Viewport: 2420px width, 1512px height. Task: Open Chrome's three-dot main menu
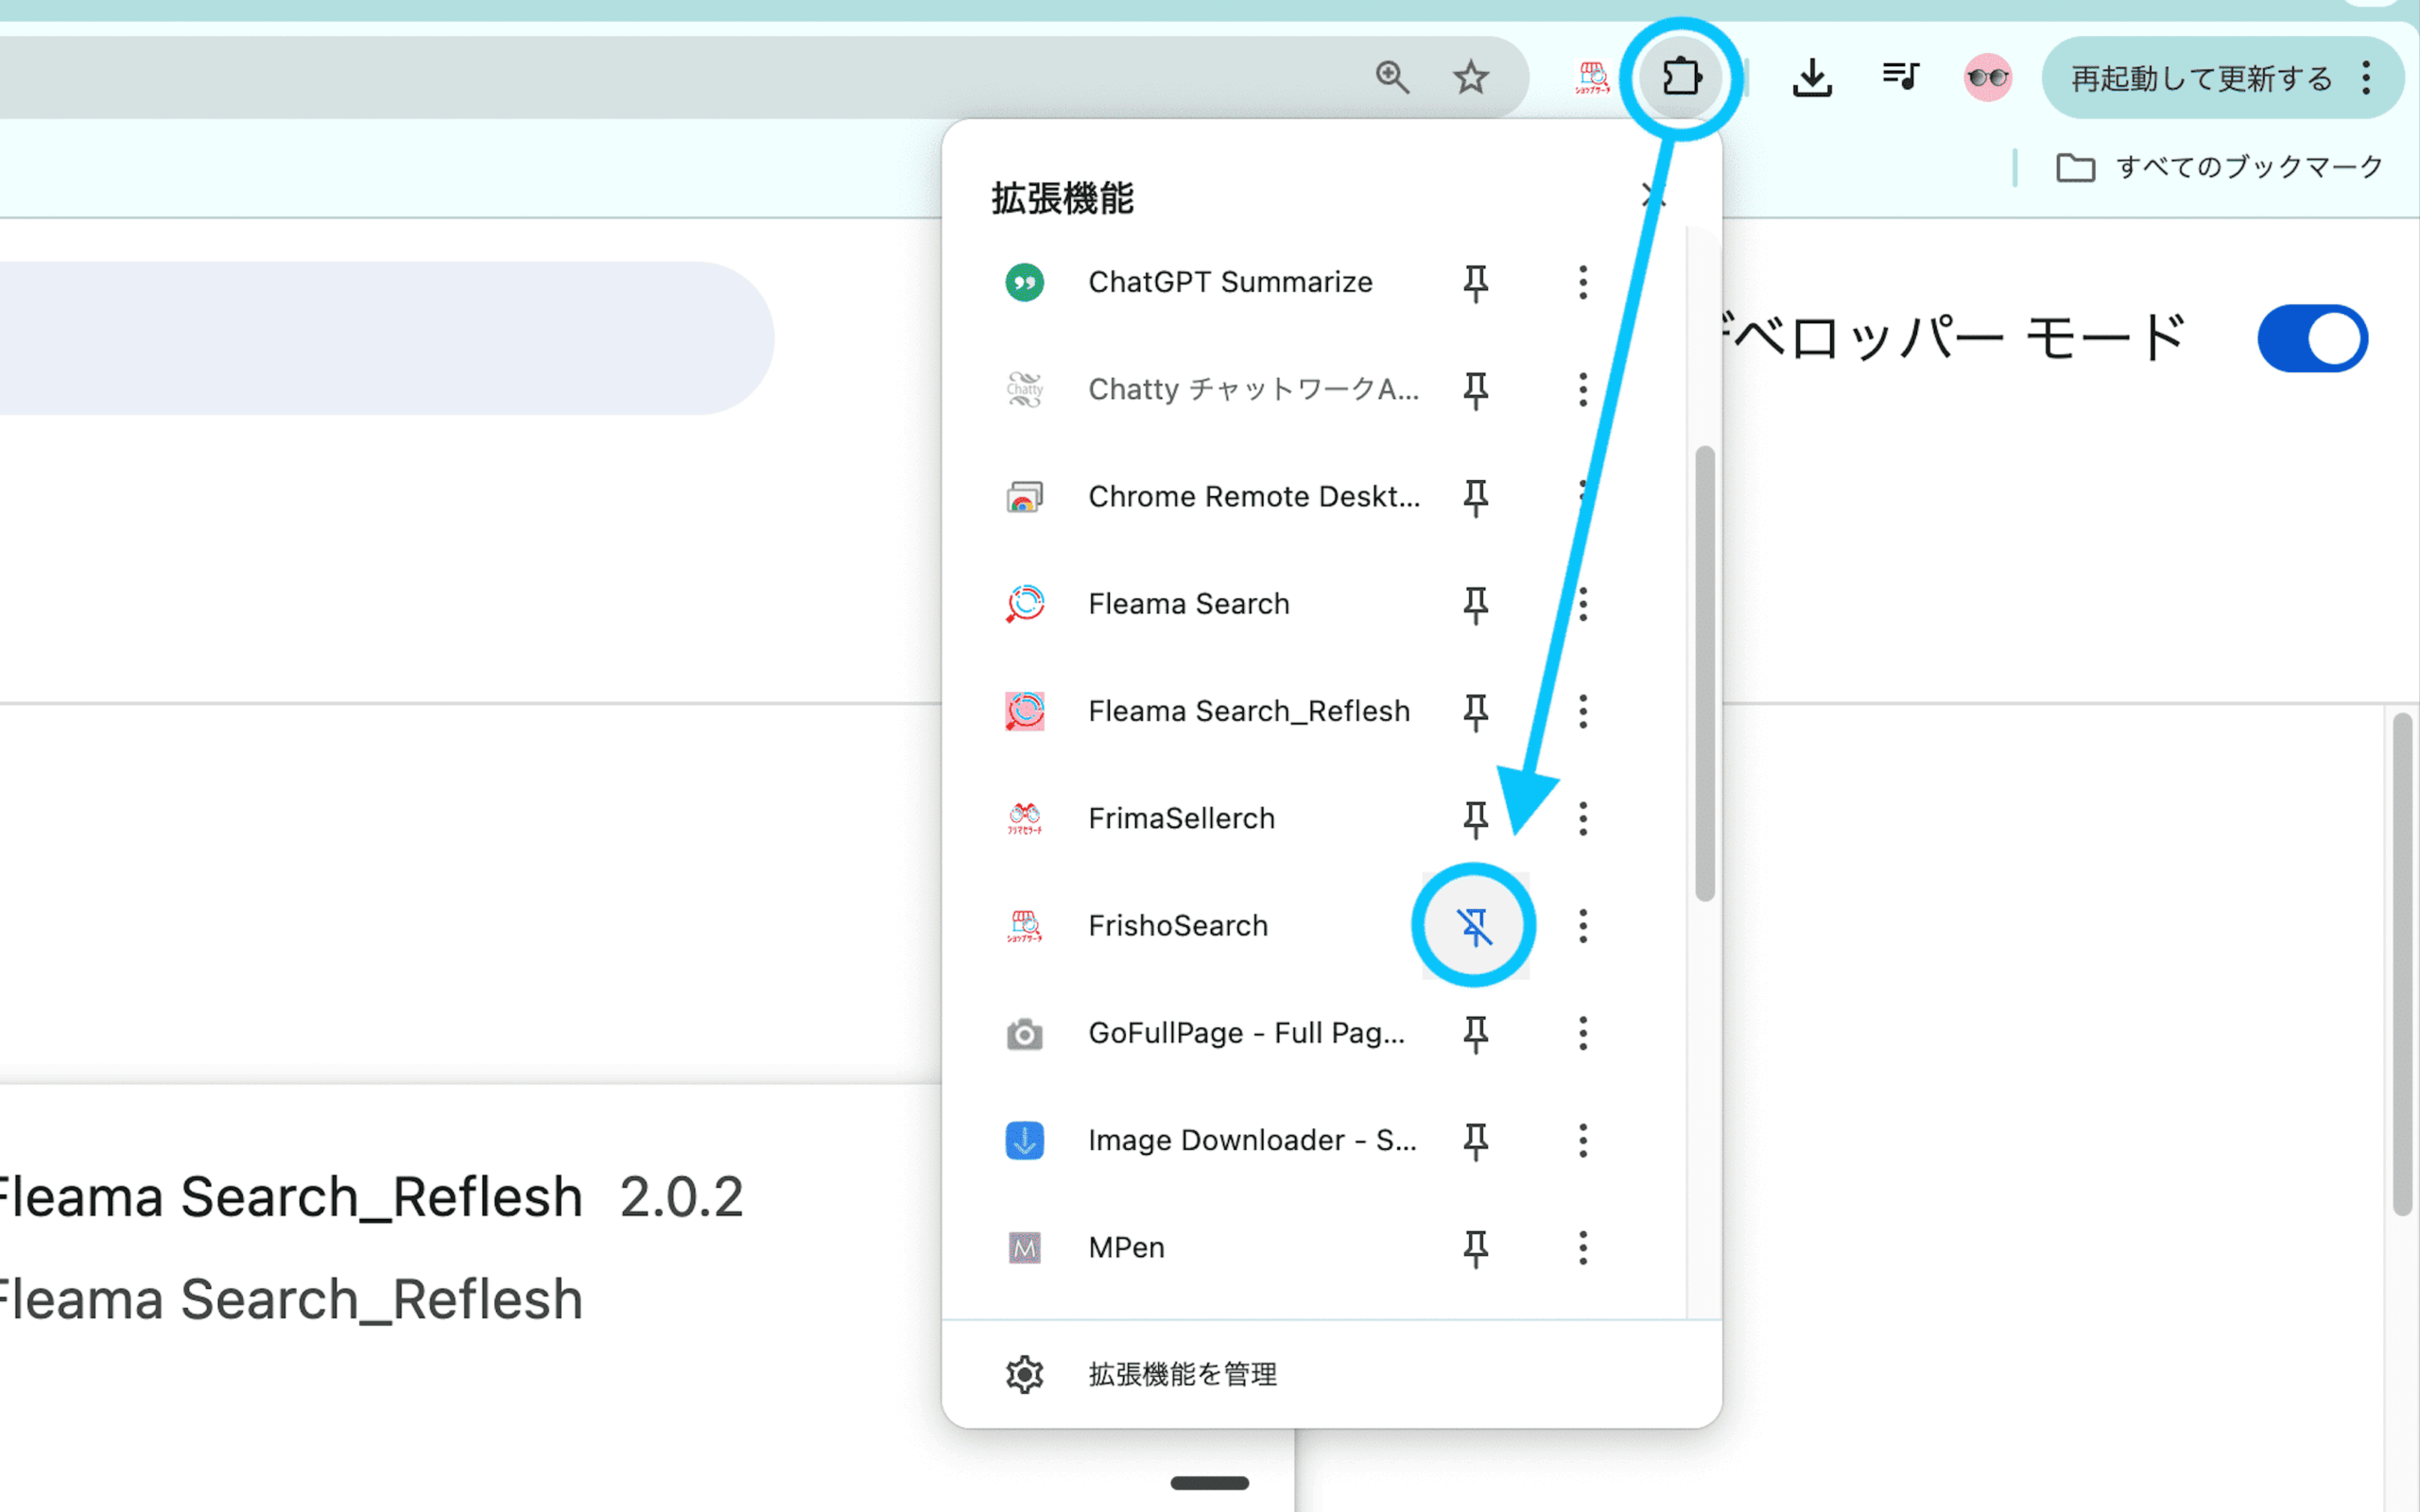[2366, 77]
